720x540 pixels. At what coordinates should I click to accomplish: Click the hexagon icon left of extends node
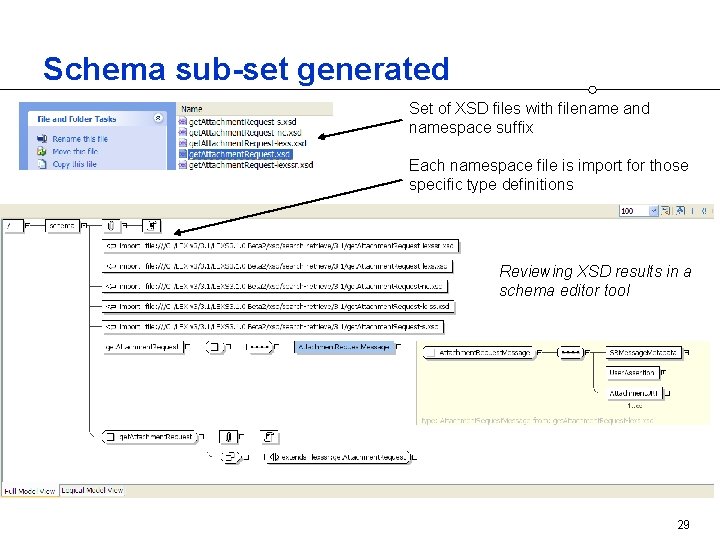(230, 457)
